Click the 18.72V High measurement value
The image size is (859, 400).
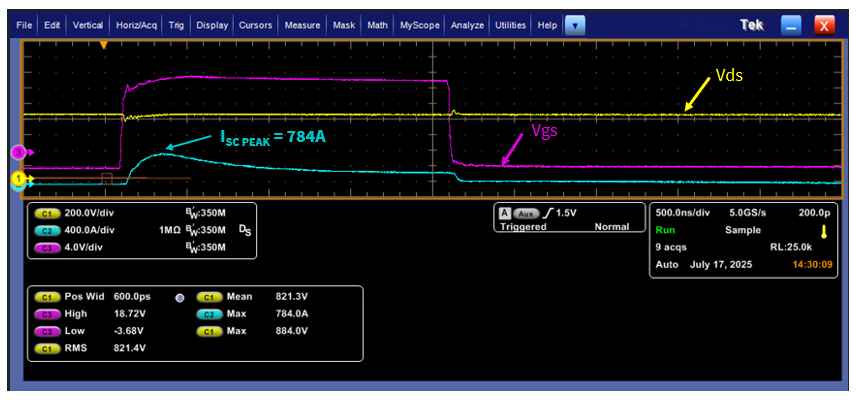coord(129,314)
